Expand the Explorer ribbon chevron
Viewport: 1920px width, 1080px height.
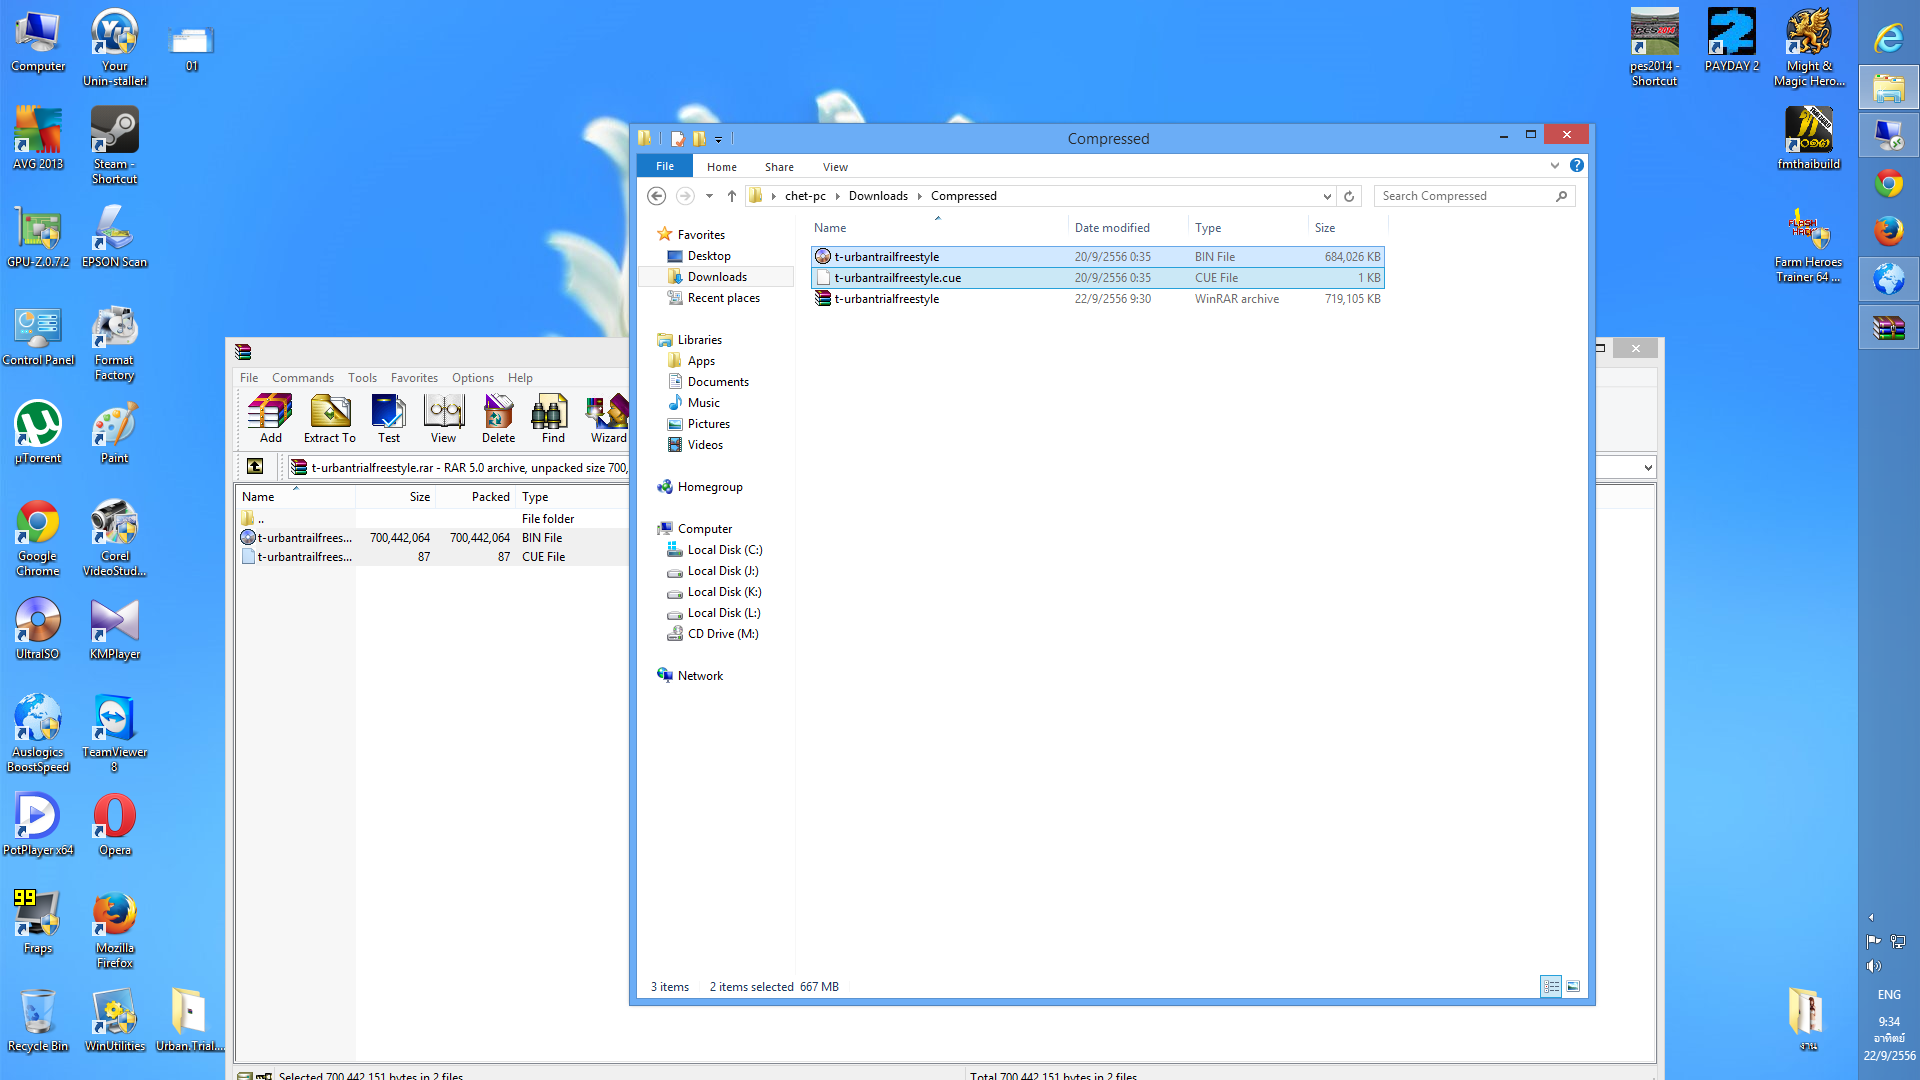pyautogui.click(x=1554, y=166)
